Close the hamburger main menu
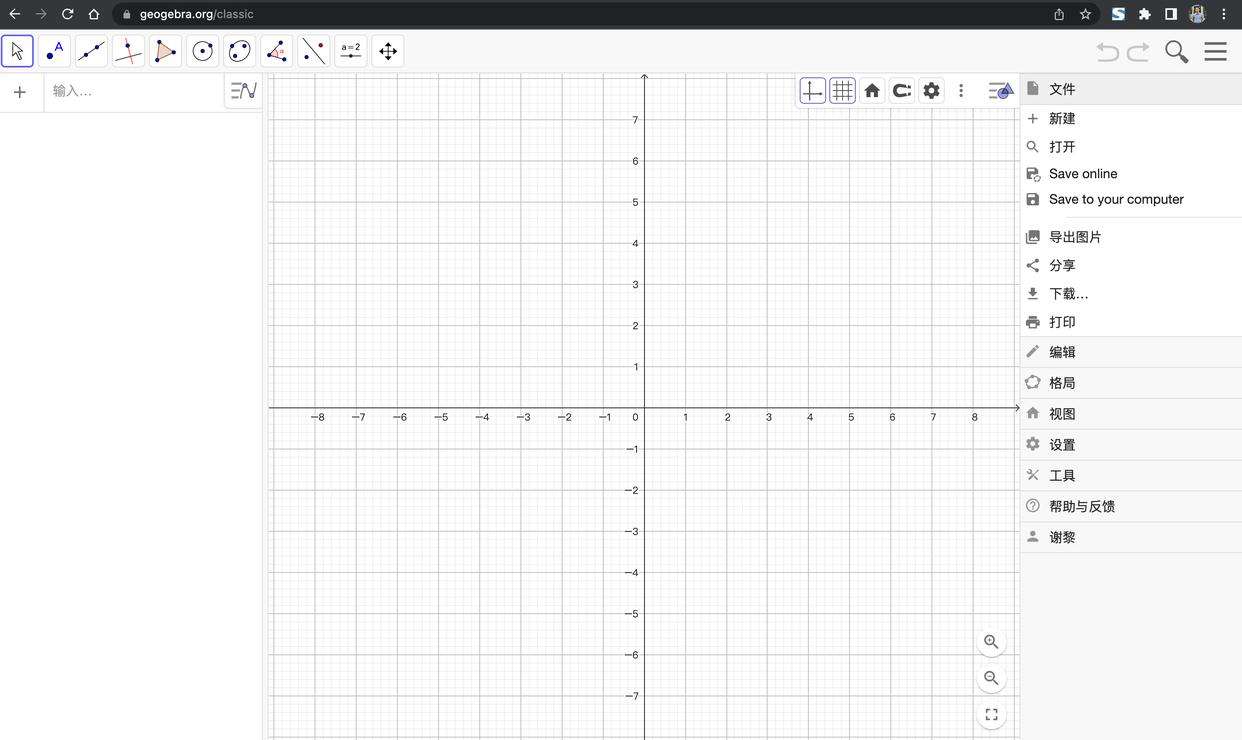Screen dimensions: 1242x740 point(1216,52)
